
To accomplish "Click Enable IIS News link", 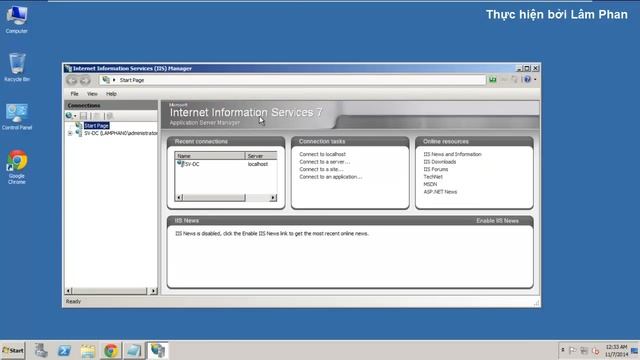I will (x=497, y=221).
